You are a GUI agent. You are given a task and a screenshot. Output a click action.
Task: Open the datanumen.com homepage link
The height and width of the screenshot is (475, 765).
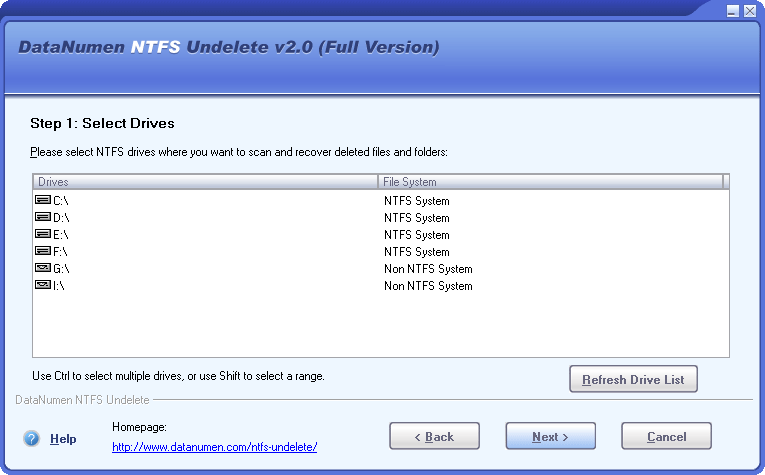[x=214, y=447]
